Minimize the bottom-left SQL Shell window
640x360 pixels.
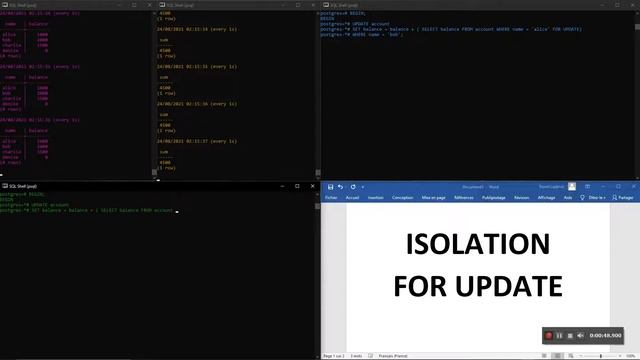click(x=282, y=186)
